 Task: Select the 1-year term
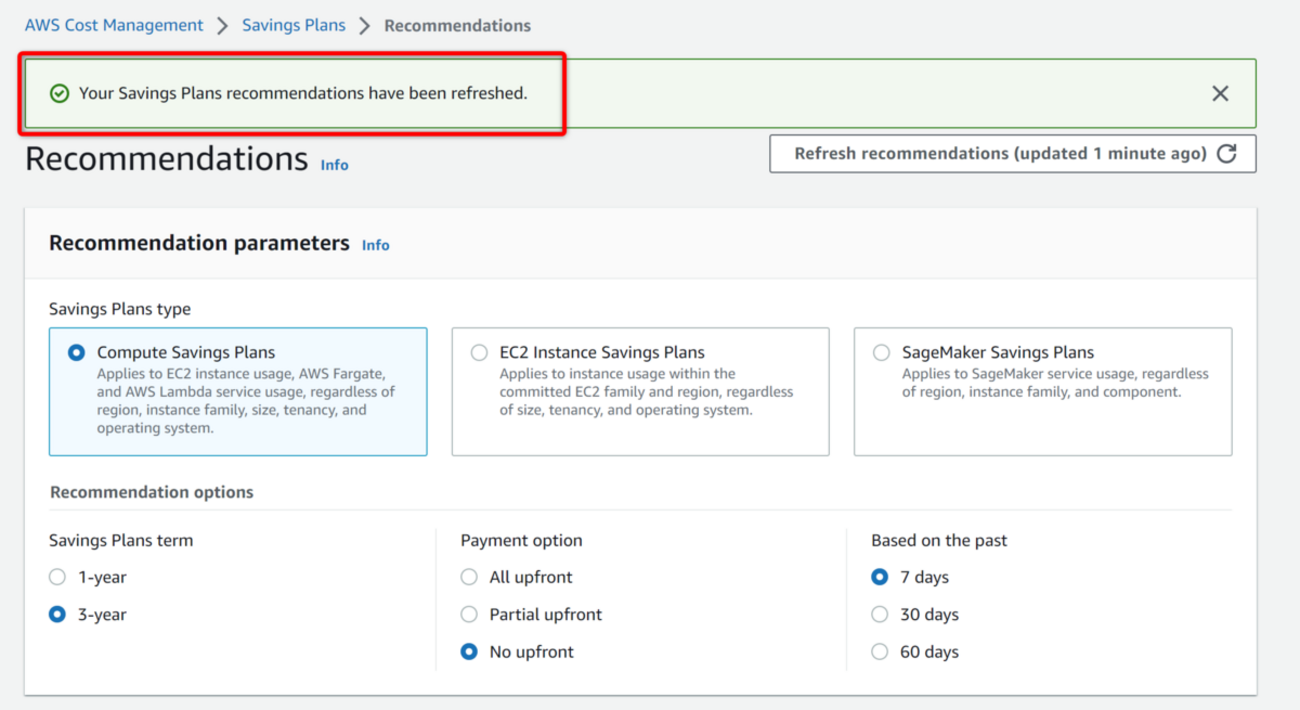(x=58, y=577)
